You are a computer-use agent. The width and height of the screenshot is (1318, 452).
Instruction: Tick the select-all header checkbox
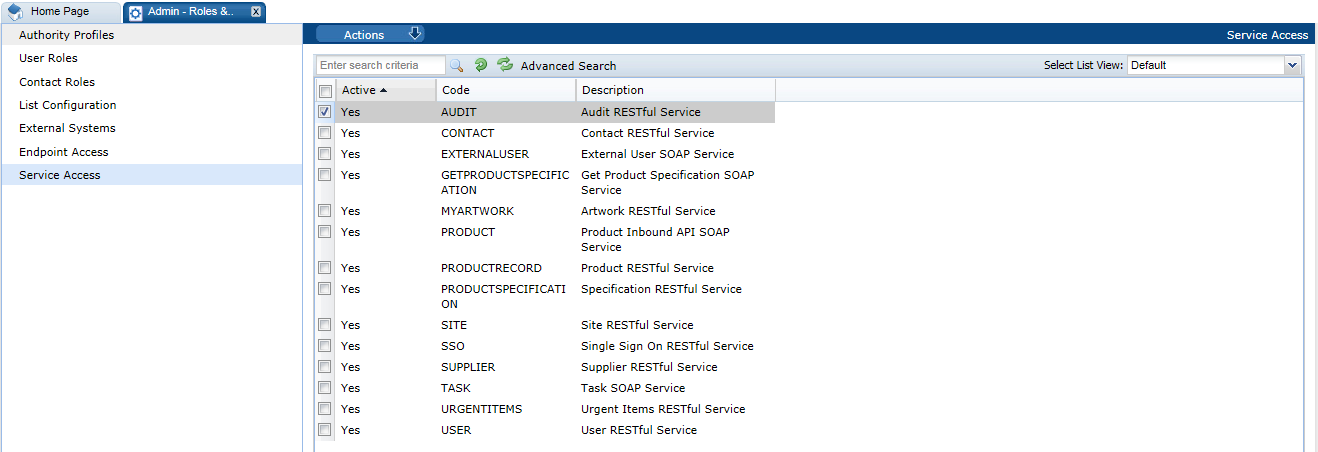pos(324,91)
